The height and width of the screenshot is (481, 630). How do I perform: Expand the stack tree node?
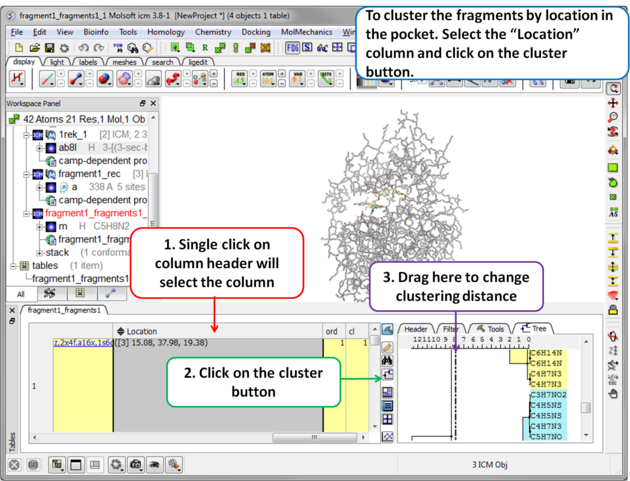(39, 253)
